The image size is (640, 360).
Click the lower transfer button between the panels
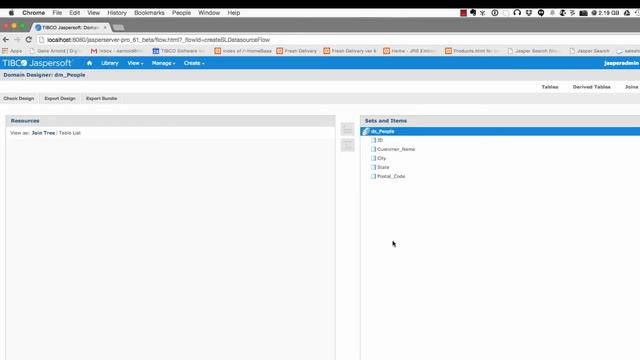coord(347,145)
